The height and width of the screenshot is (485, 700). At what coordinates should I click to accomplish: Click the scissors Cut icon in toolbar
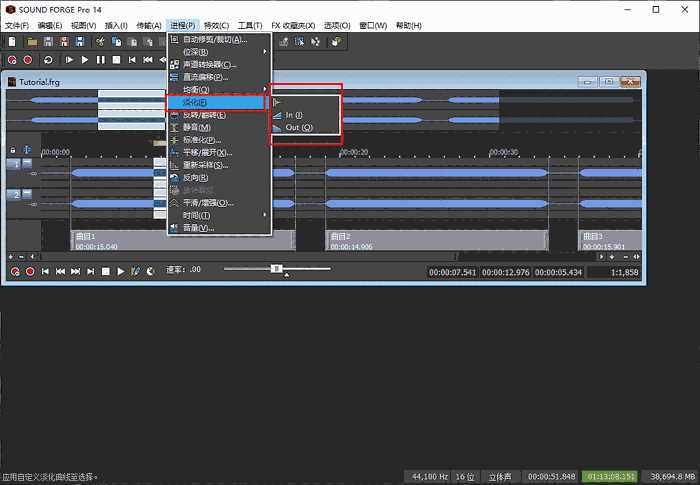pyautogui.click(x=102, y=42)
